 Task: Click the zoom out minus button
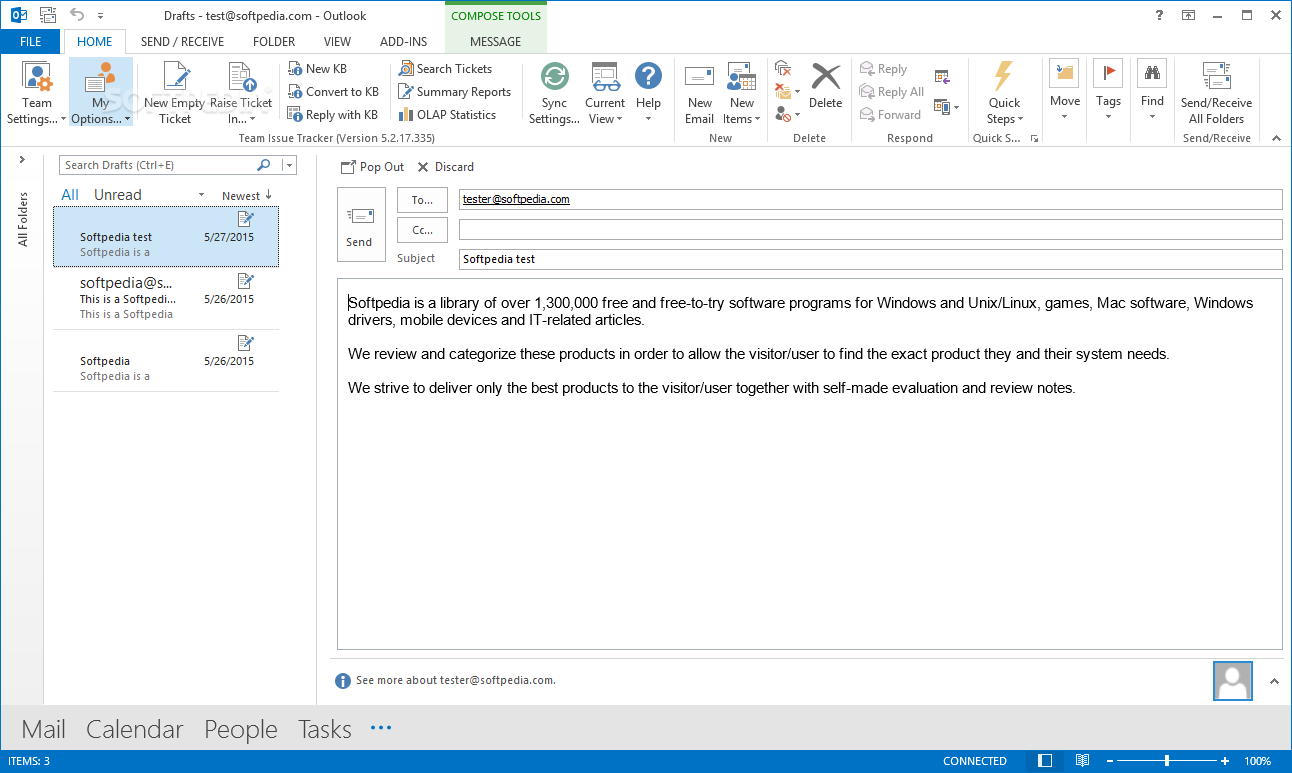point(1109,761)
